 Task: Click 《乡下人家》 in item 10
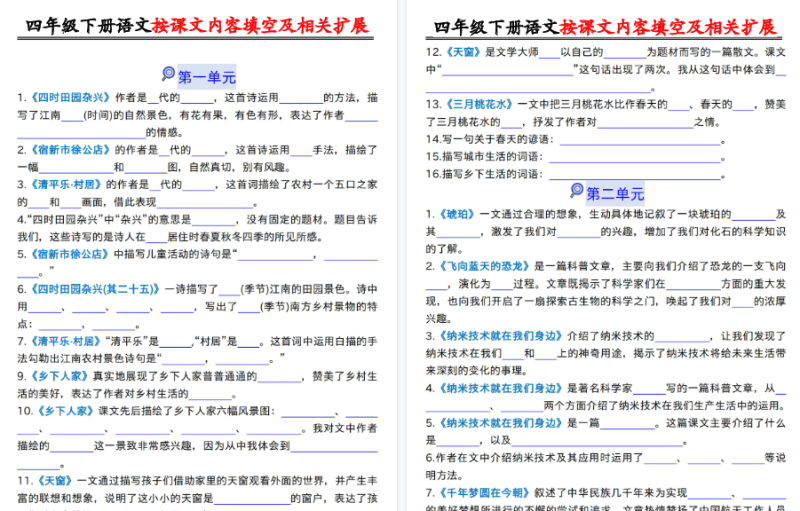click(64, 411)
